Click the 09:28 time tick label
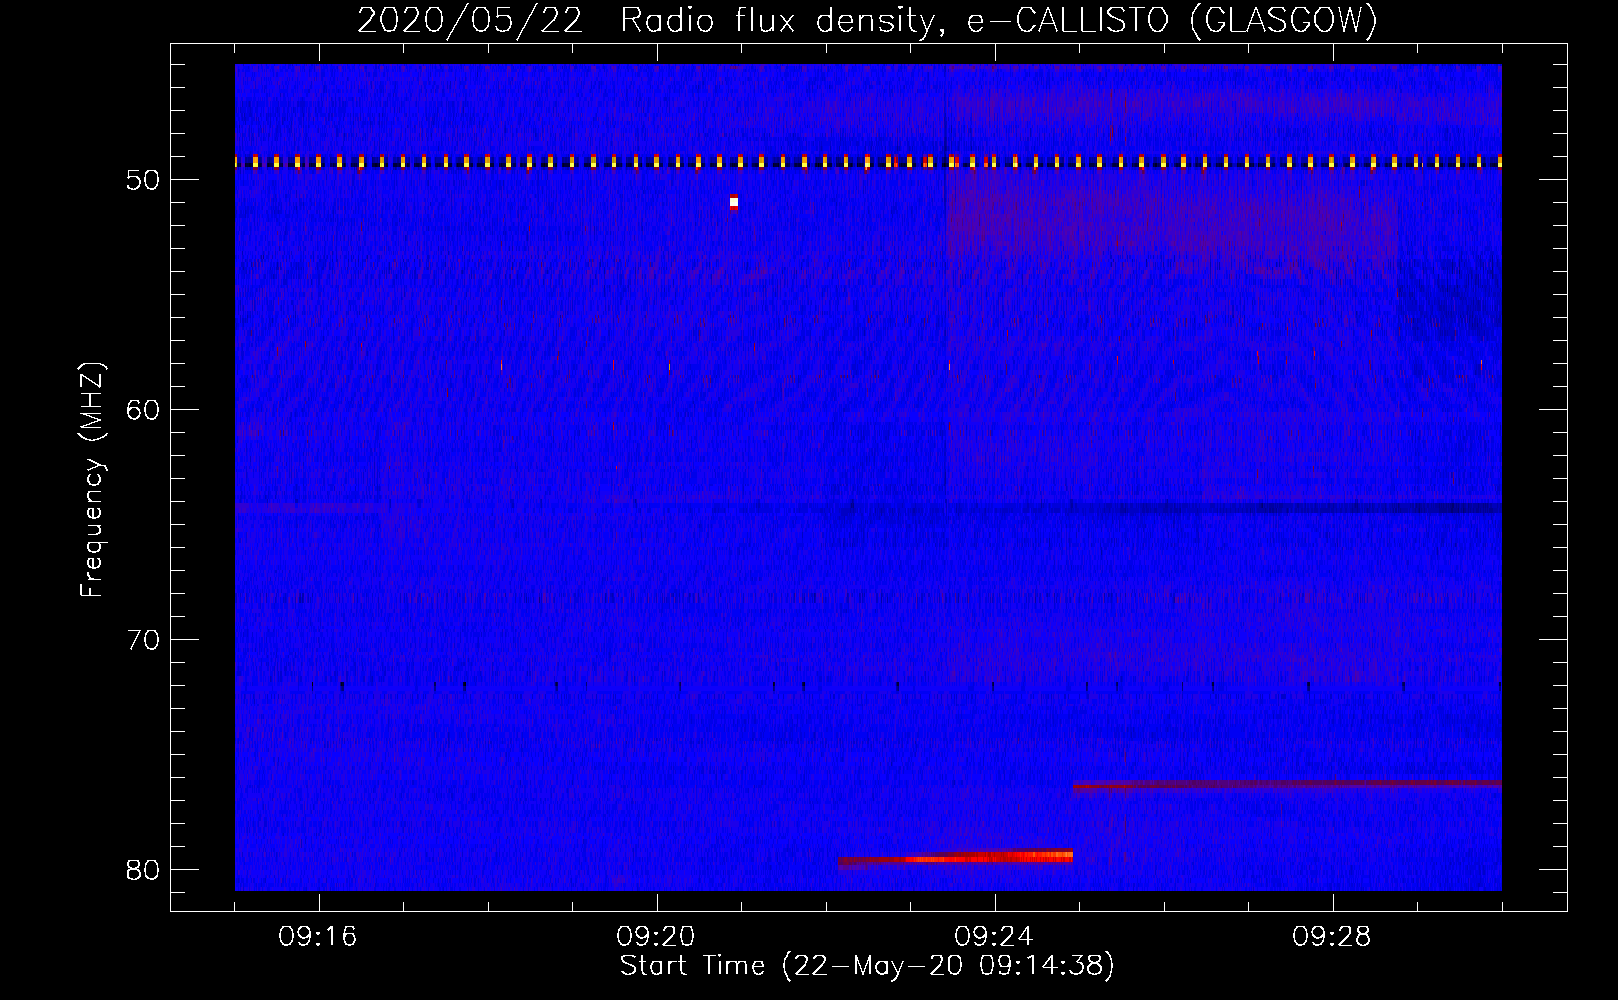1618x1000 pixels. 1332,937
